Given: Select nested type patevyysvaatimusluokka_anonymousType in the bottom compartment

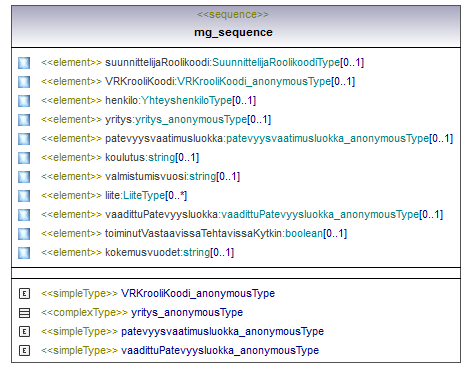Looking at the screenshot, I should tap(222, 332).
